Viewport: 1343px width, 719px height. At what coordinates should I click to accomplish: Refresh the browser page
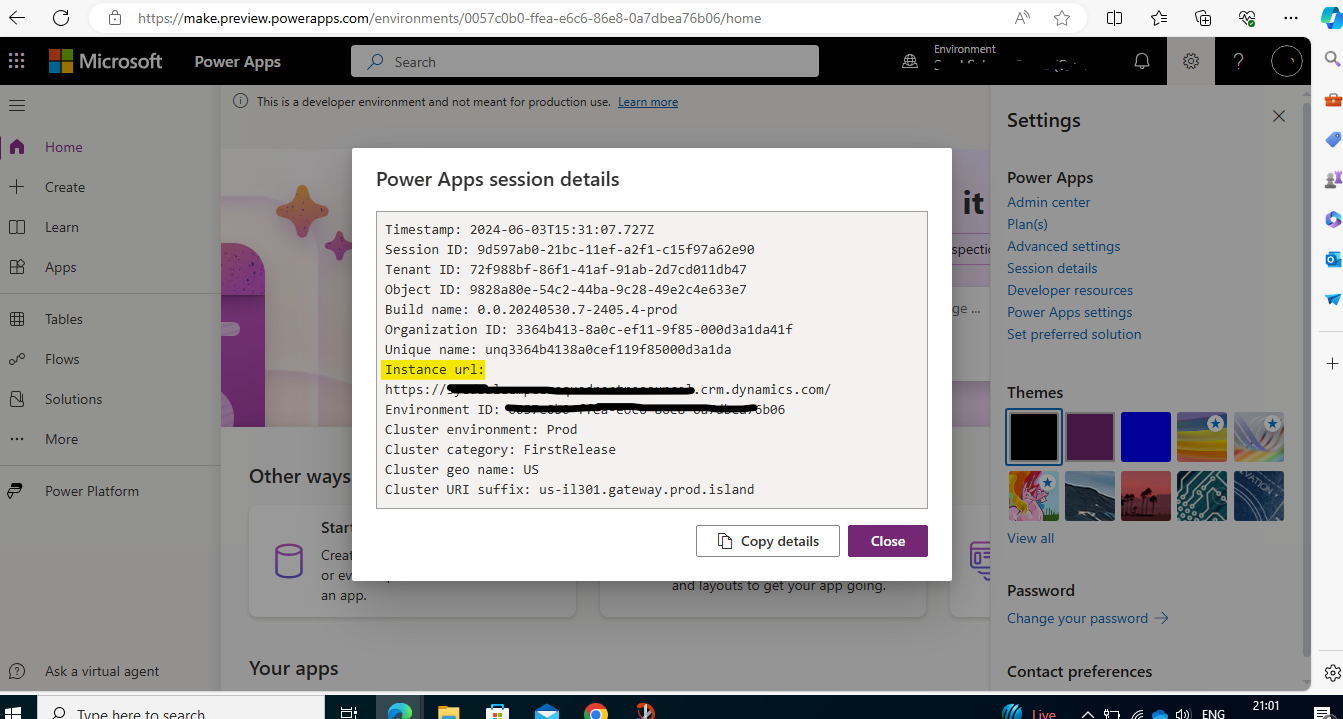(61, 18)
